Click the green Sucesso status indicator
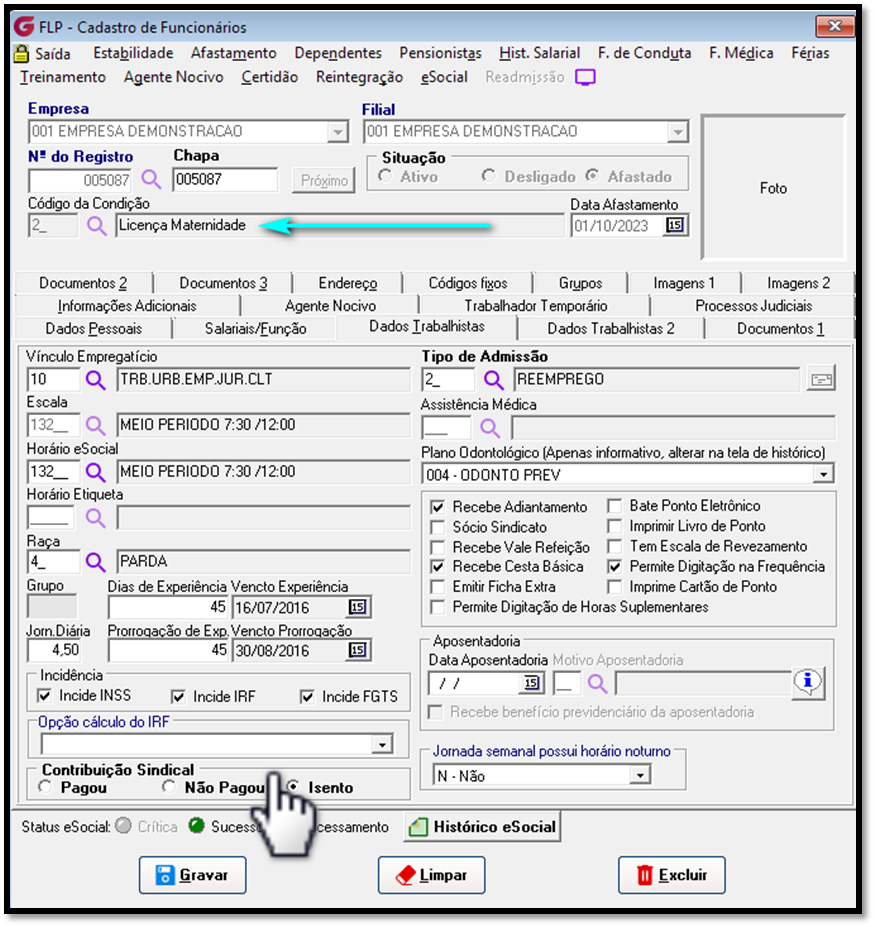875x927 pixels. tap(196, 825)
